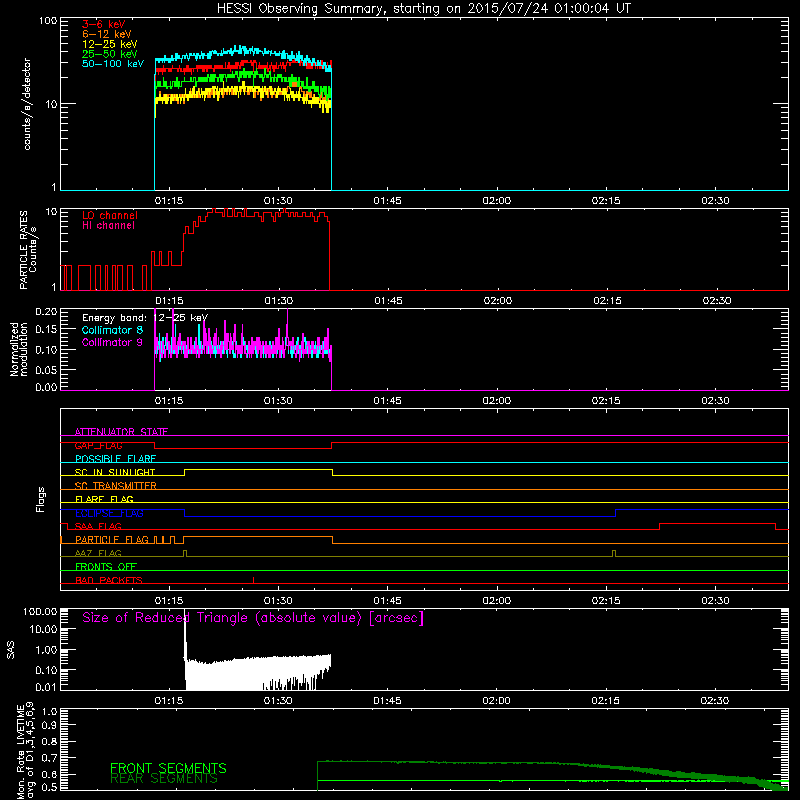Click the counts/s/detector axis label

tap(27, 104)
